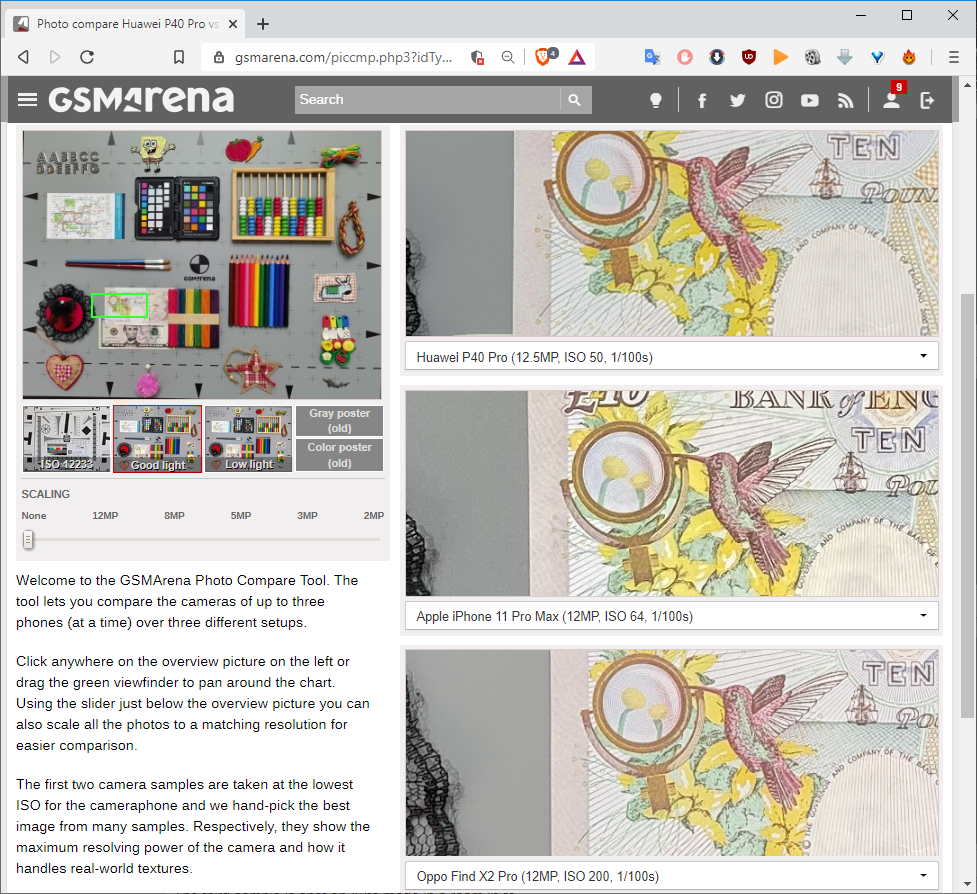
Task: Click the Oppo Find X2 Pro sample crop
Action: pos(672,753)
